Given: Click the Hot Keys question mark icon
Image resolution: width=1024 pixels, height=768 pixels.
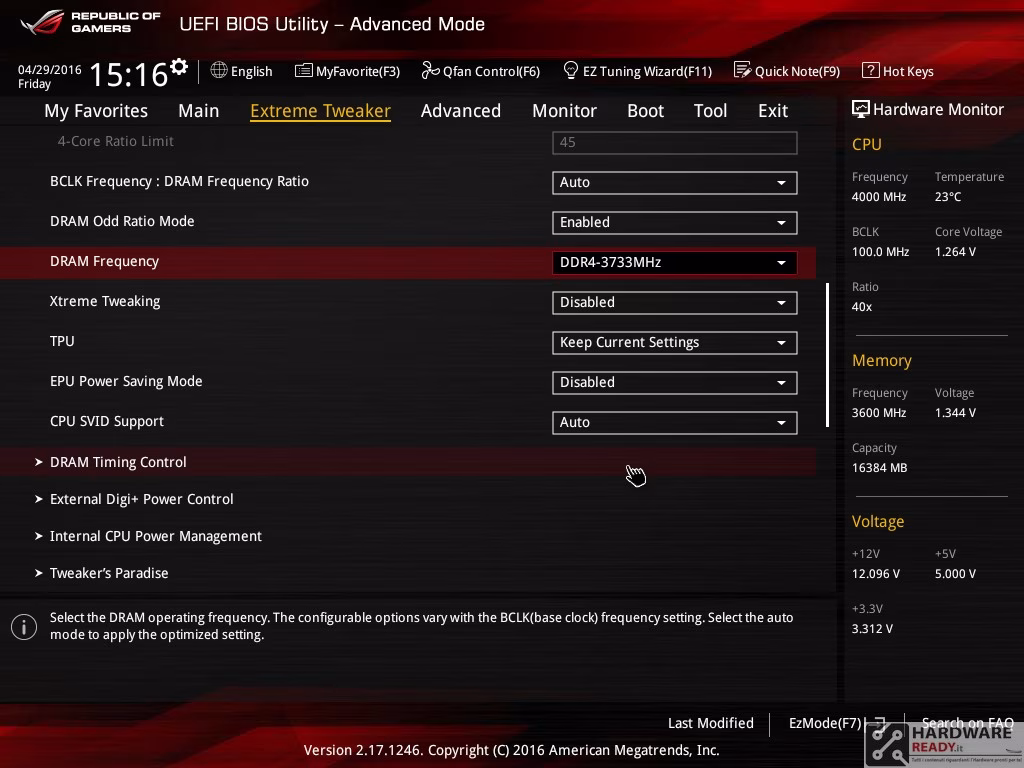Looking at the screenshot, I should [x=871, y=70].
